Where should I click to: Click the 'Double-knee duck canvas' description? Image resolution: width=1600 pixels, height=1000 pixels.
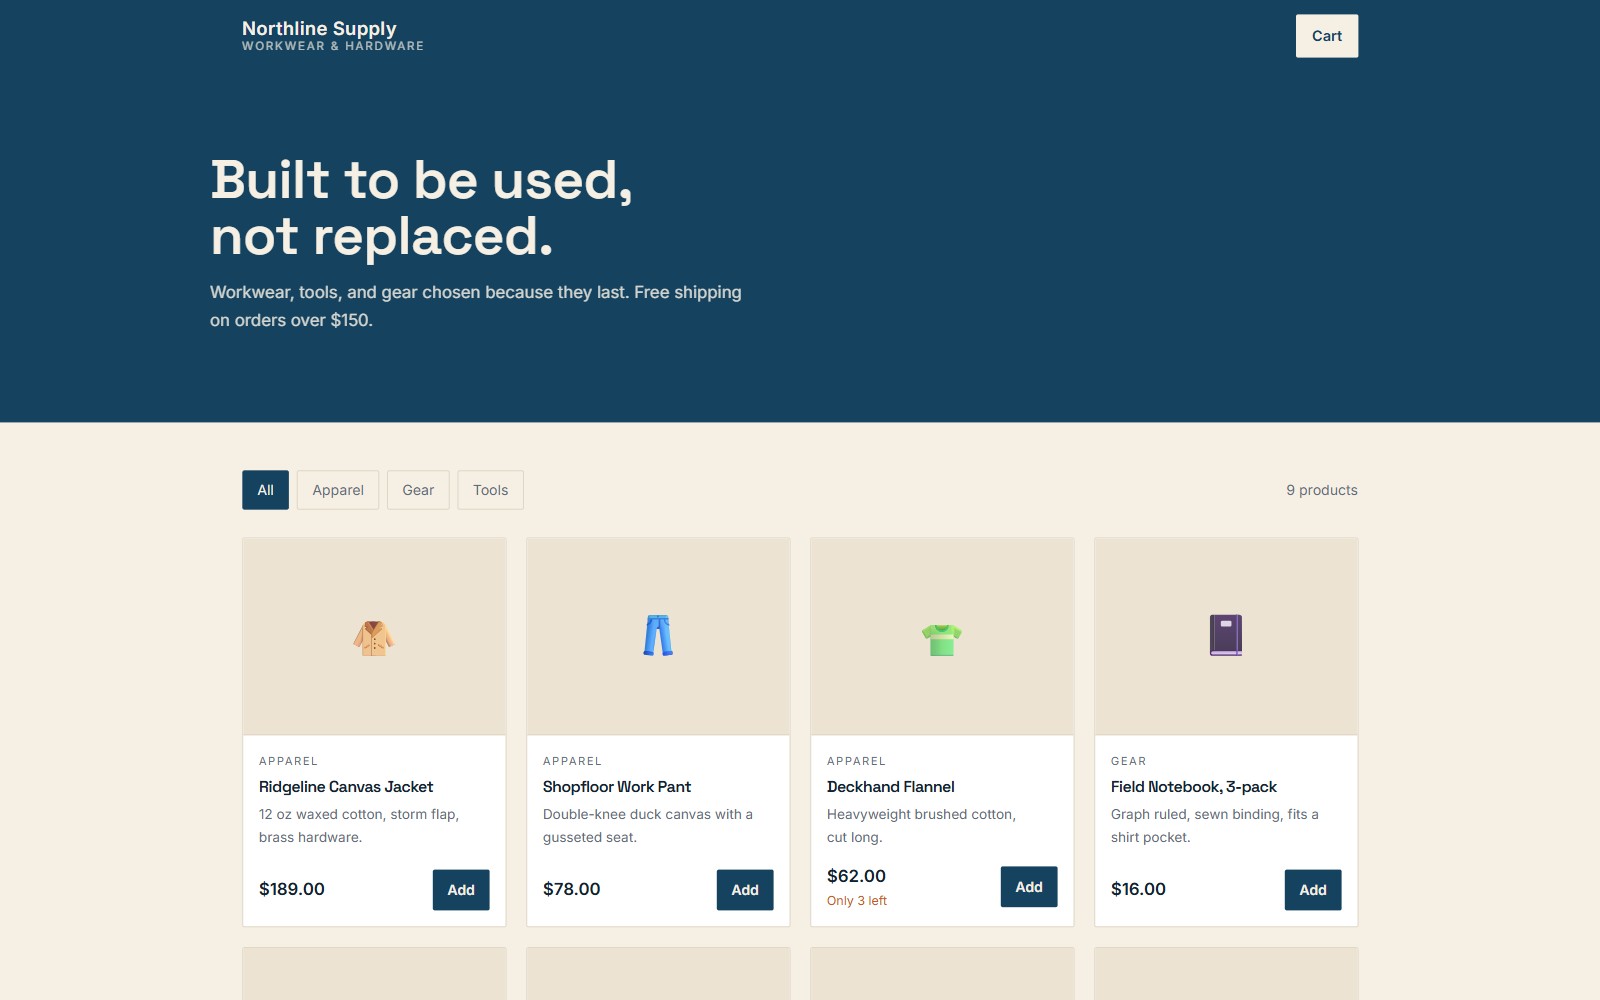[x=648, y=826]
